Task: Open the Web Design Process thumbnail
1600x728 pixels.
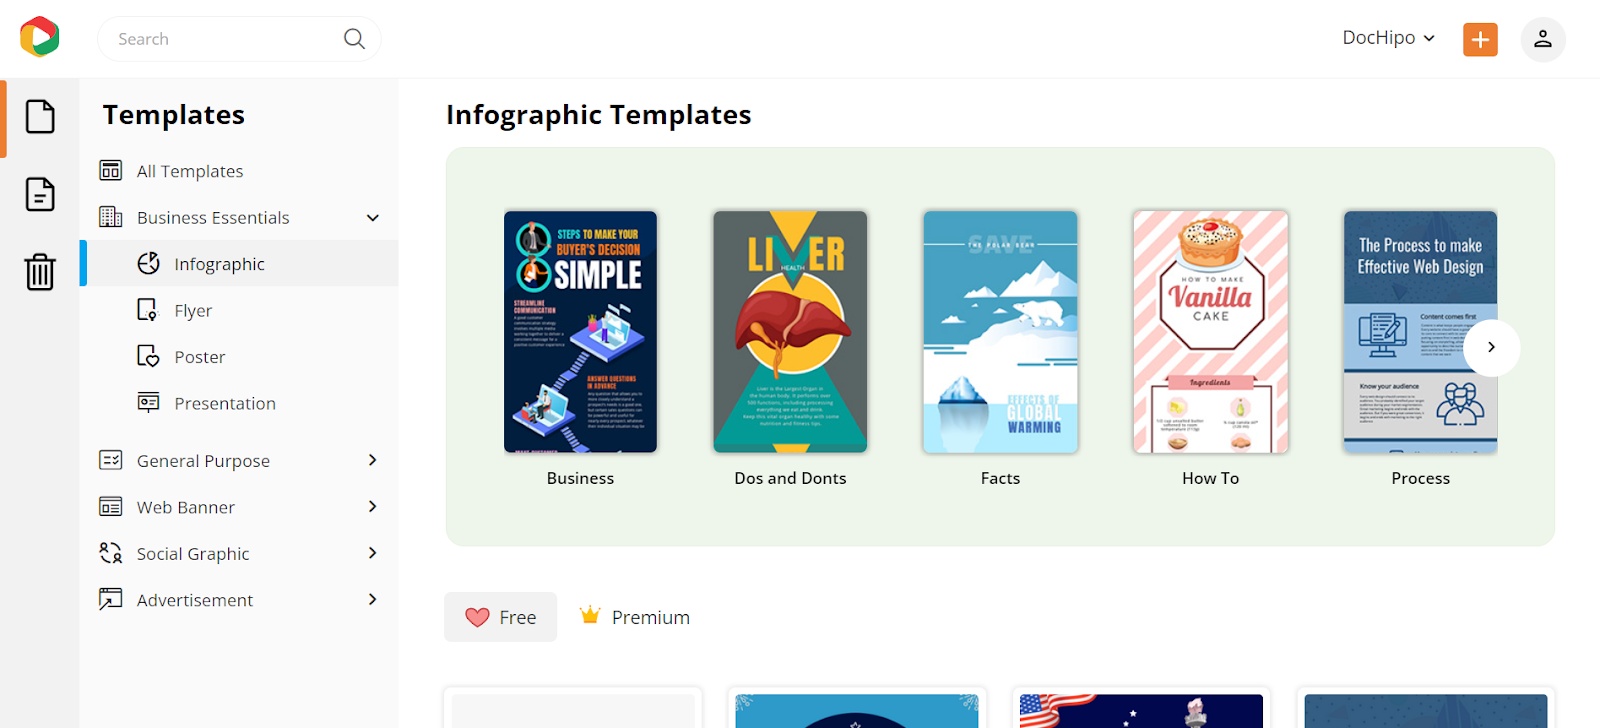Action: click(1420, 331)
